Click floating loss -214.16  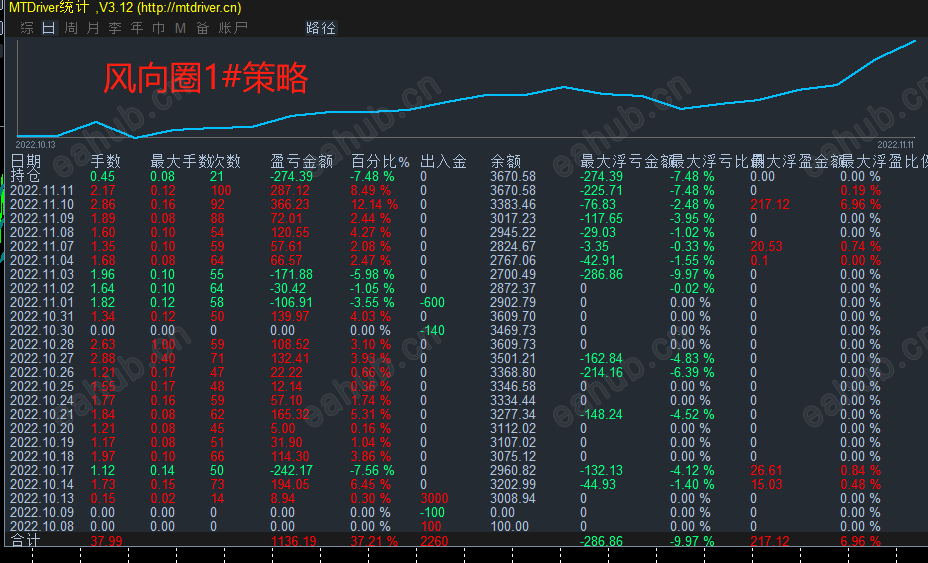pyautogui.click(x=601, y=372)
